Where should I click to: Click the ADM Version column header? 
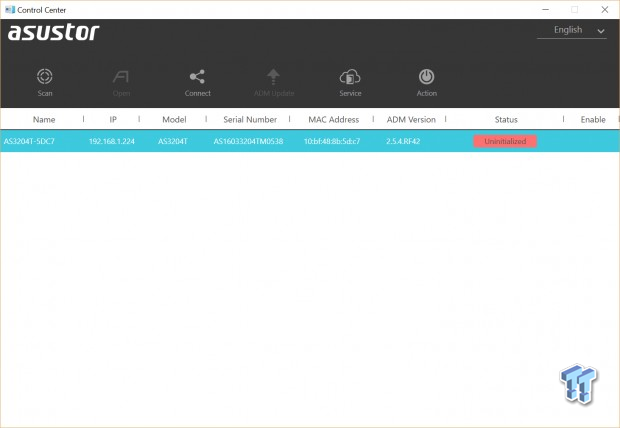411,119
